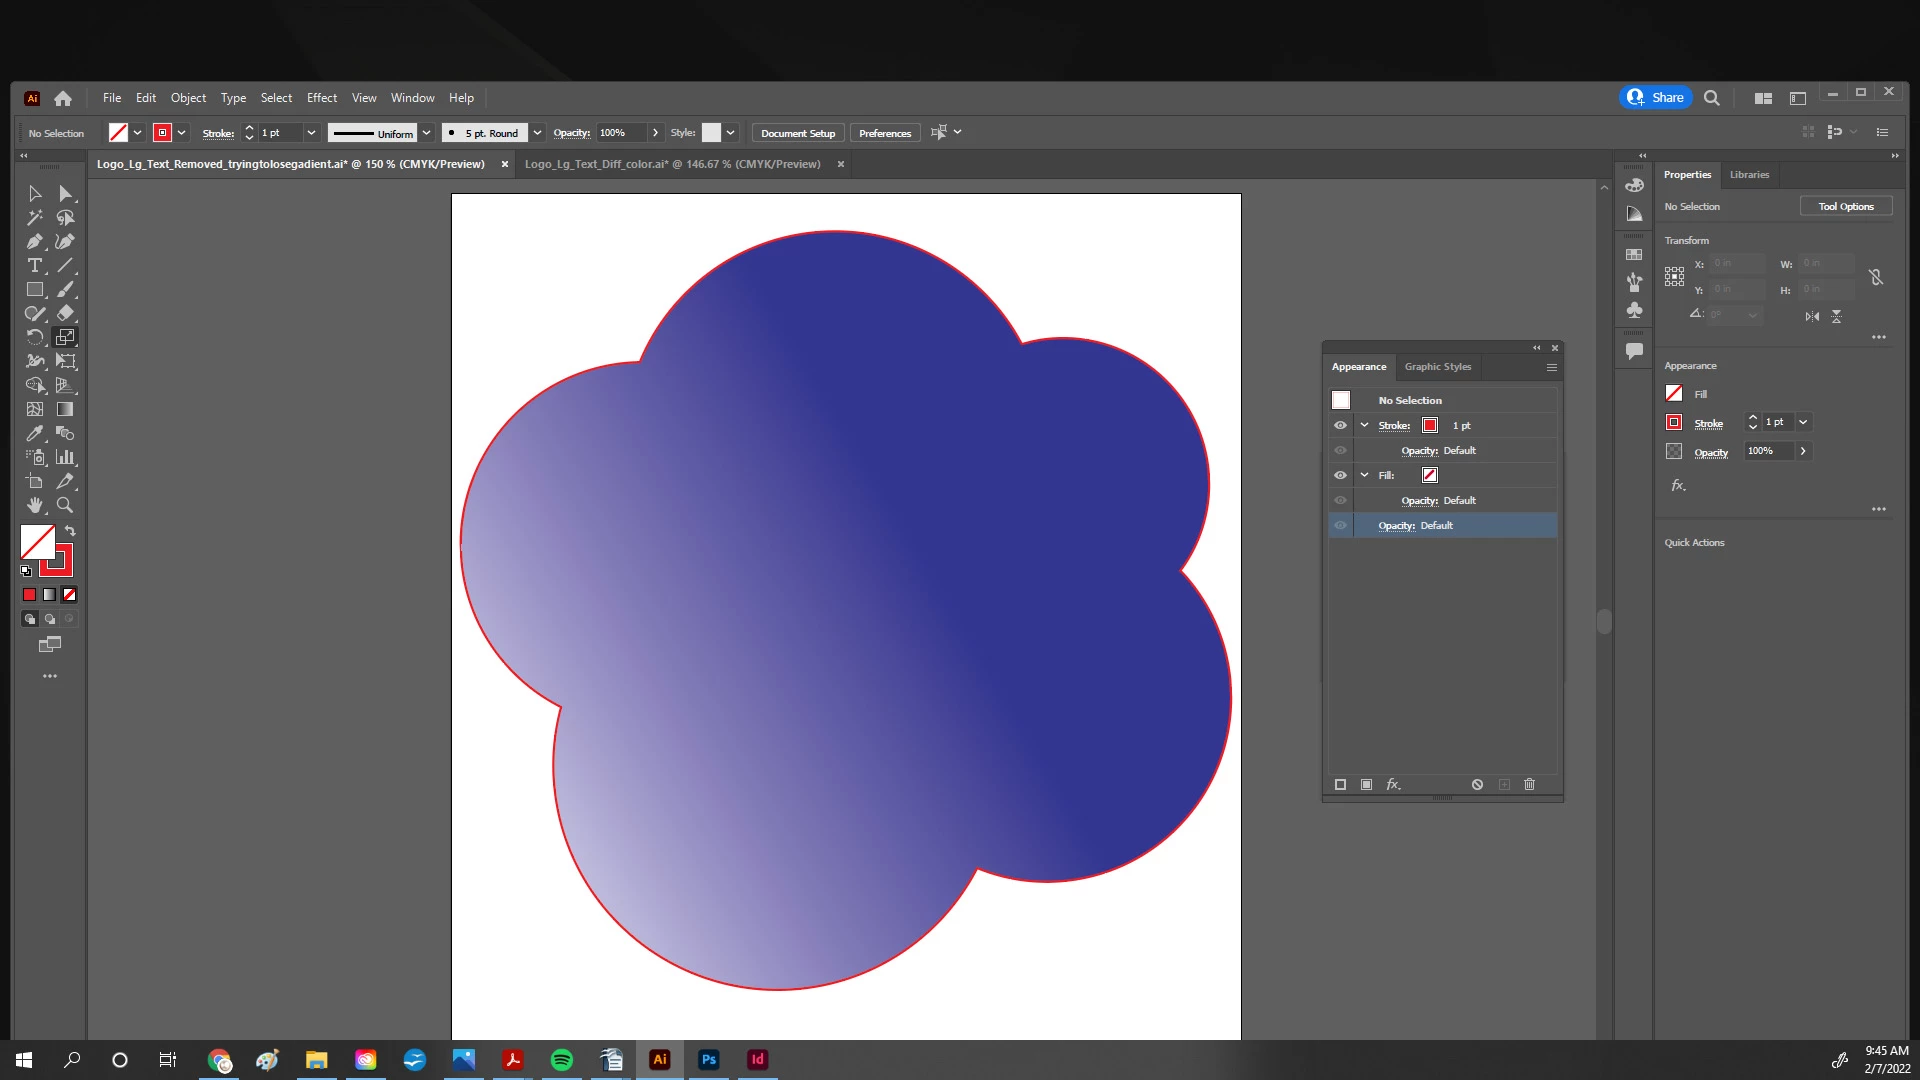Select the Pen tool
Image resolution: width=1920 pixels, height=1080 pixels.
point(34,241)
